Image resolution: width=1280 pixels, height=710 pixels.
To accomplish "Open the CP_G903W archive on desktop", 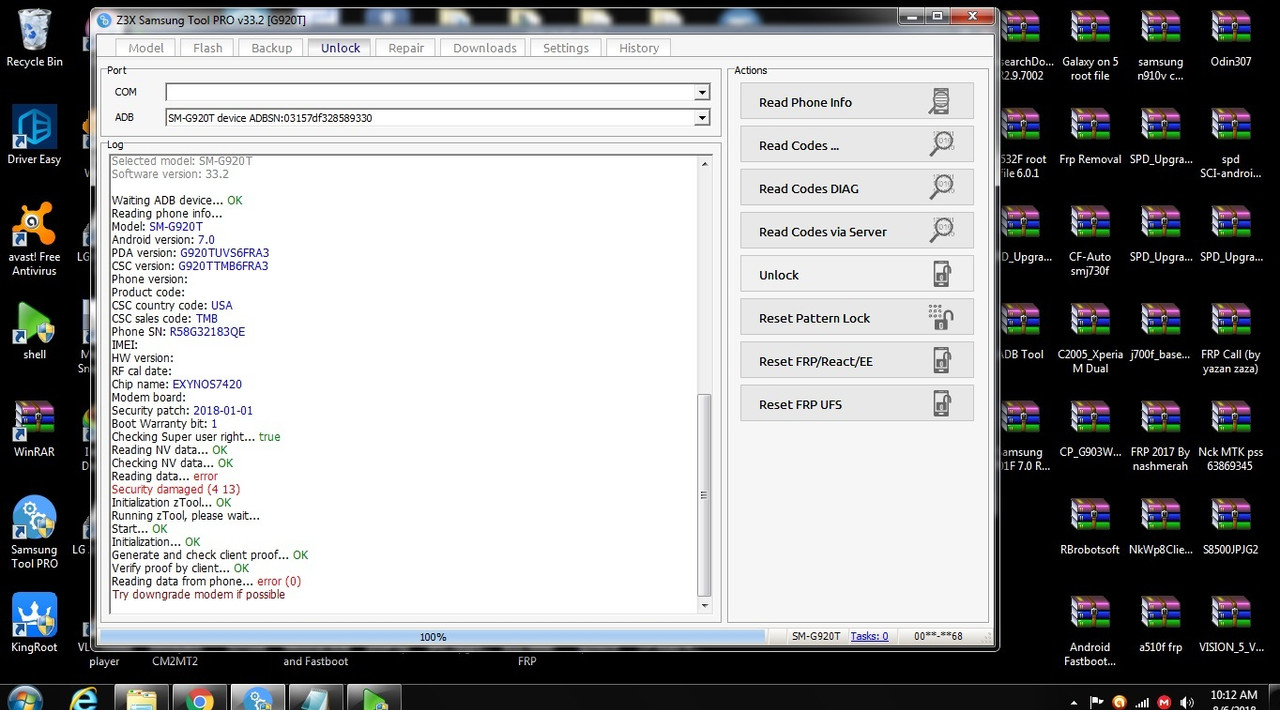I will pos(1090,429).
